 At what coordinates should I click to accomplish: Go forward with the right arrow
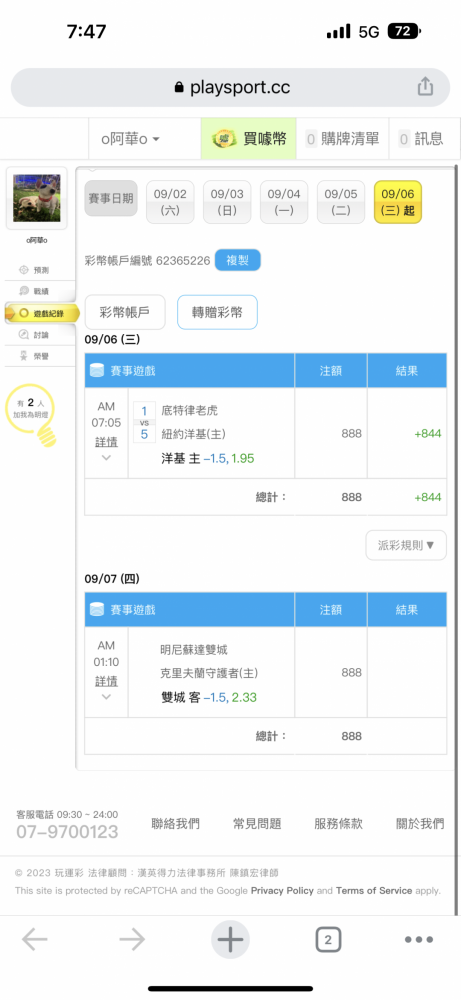pyautogui.click(x=132, y=939)
